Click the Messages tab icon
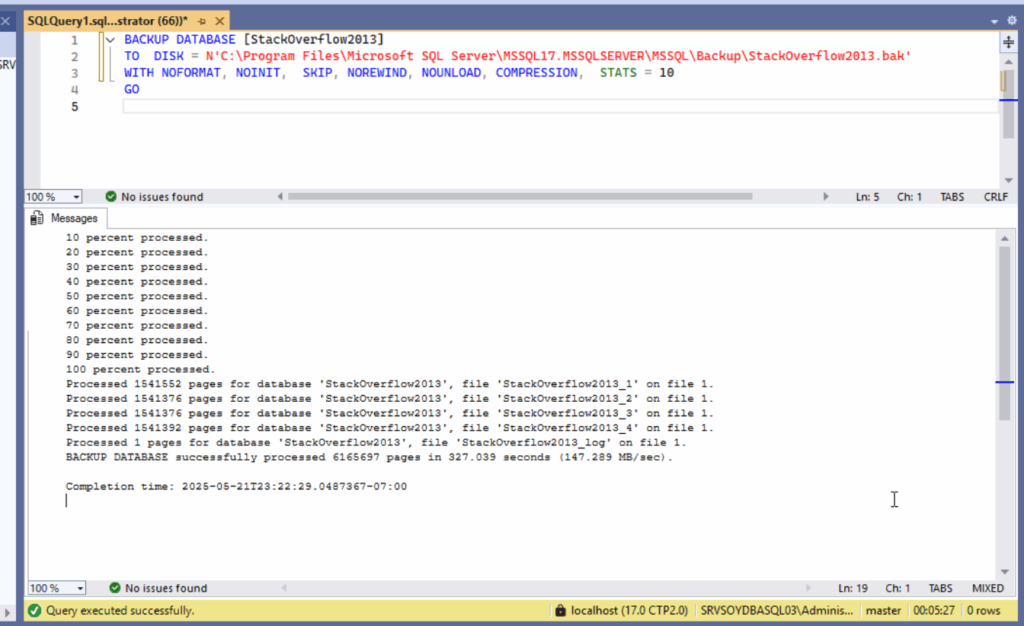 [x=38, y=218]
